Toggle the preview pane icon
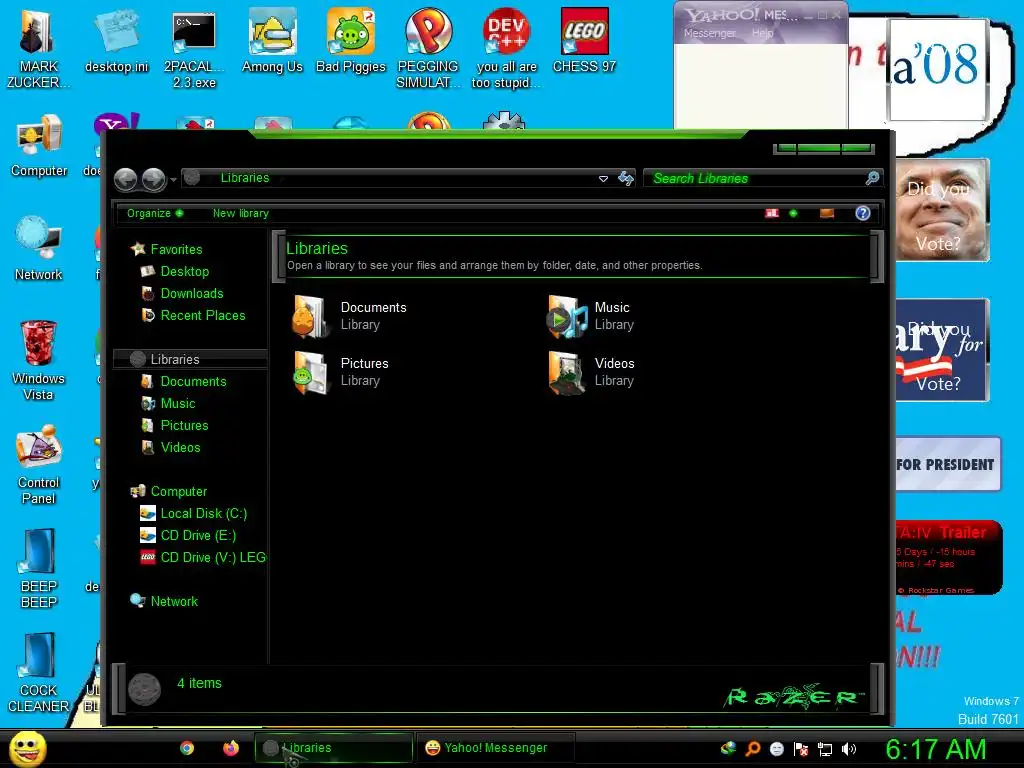This screenshot has height=768, width=1024. (827, 214)
